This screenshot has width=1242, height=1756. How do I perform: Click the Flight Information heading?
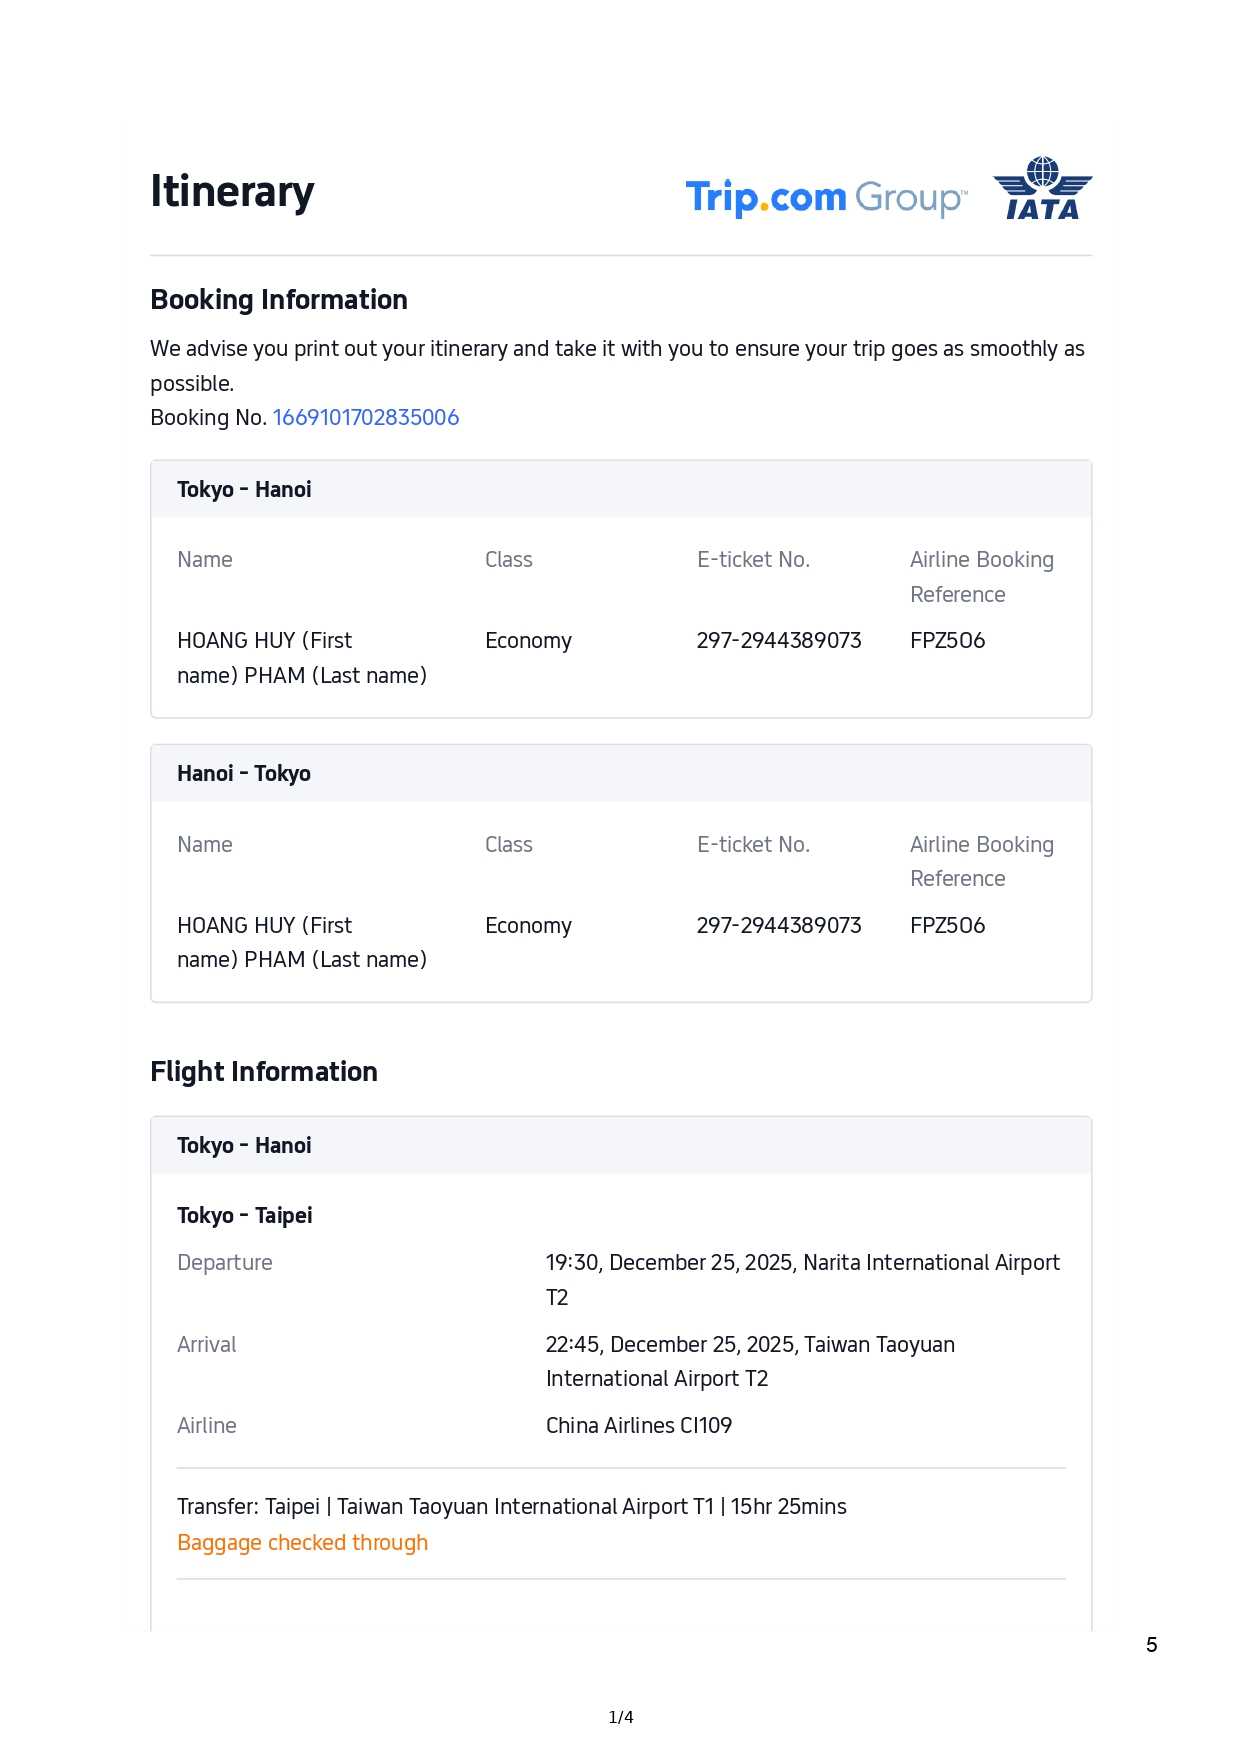264,1071
